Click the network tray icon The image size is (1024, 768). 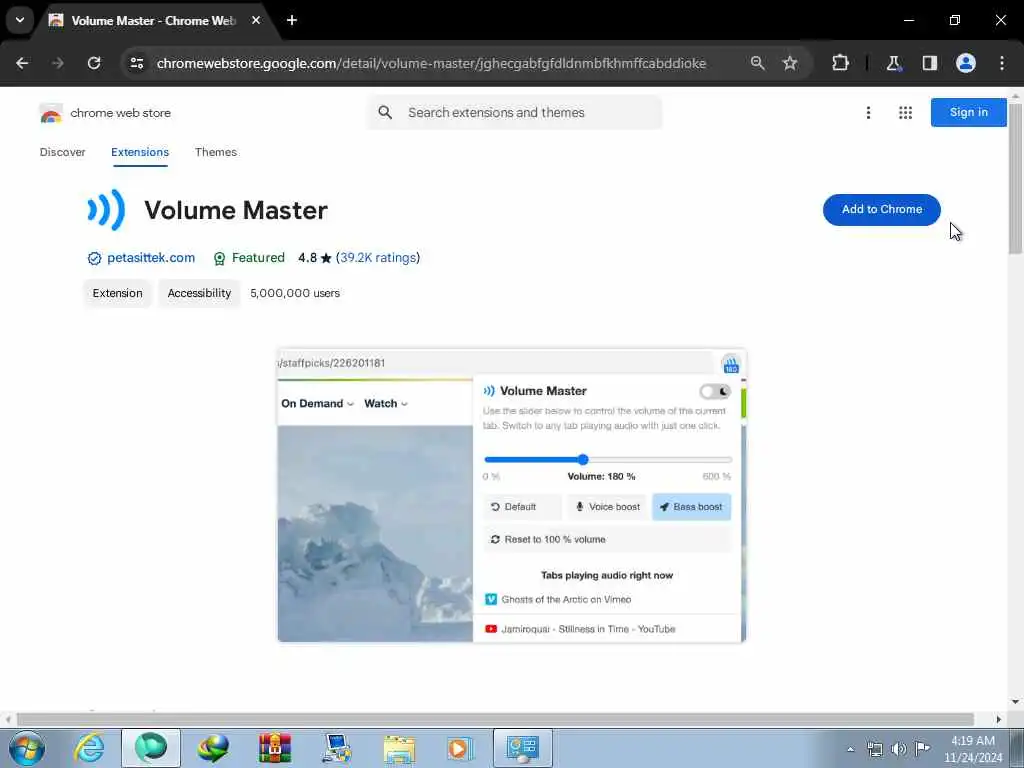pyautogui.click(x=874, y=749)
